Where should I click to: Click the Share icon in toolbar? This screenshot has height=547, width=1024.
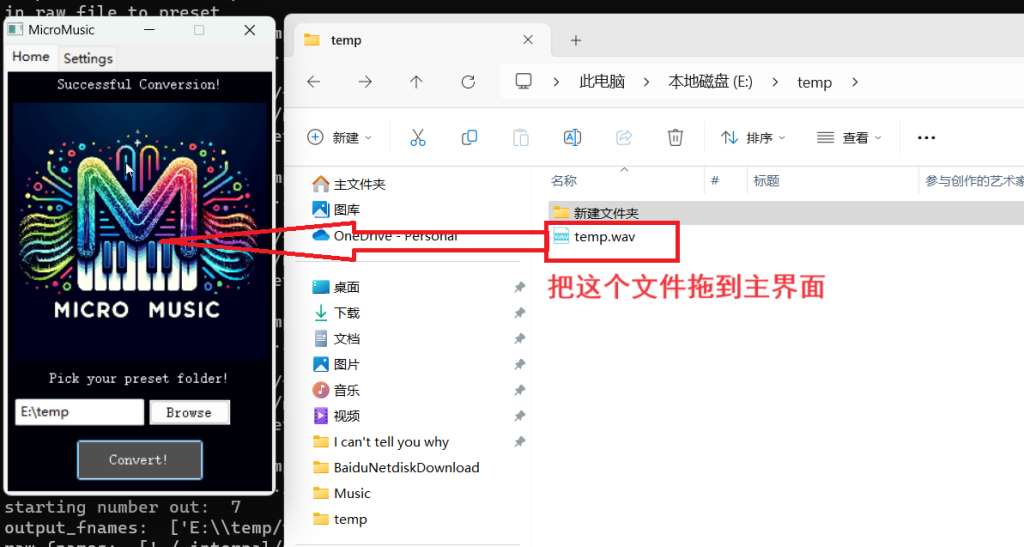(x=624, y=138)
